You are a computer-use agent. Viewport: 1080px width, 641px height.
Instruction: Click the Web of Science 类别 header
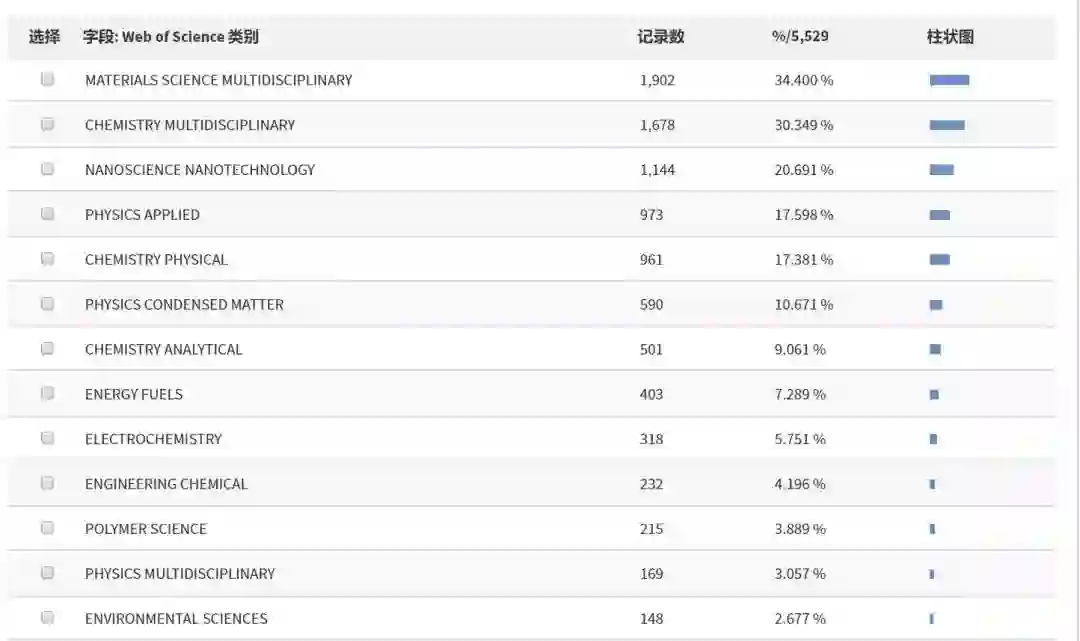(171, 37)
